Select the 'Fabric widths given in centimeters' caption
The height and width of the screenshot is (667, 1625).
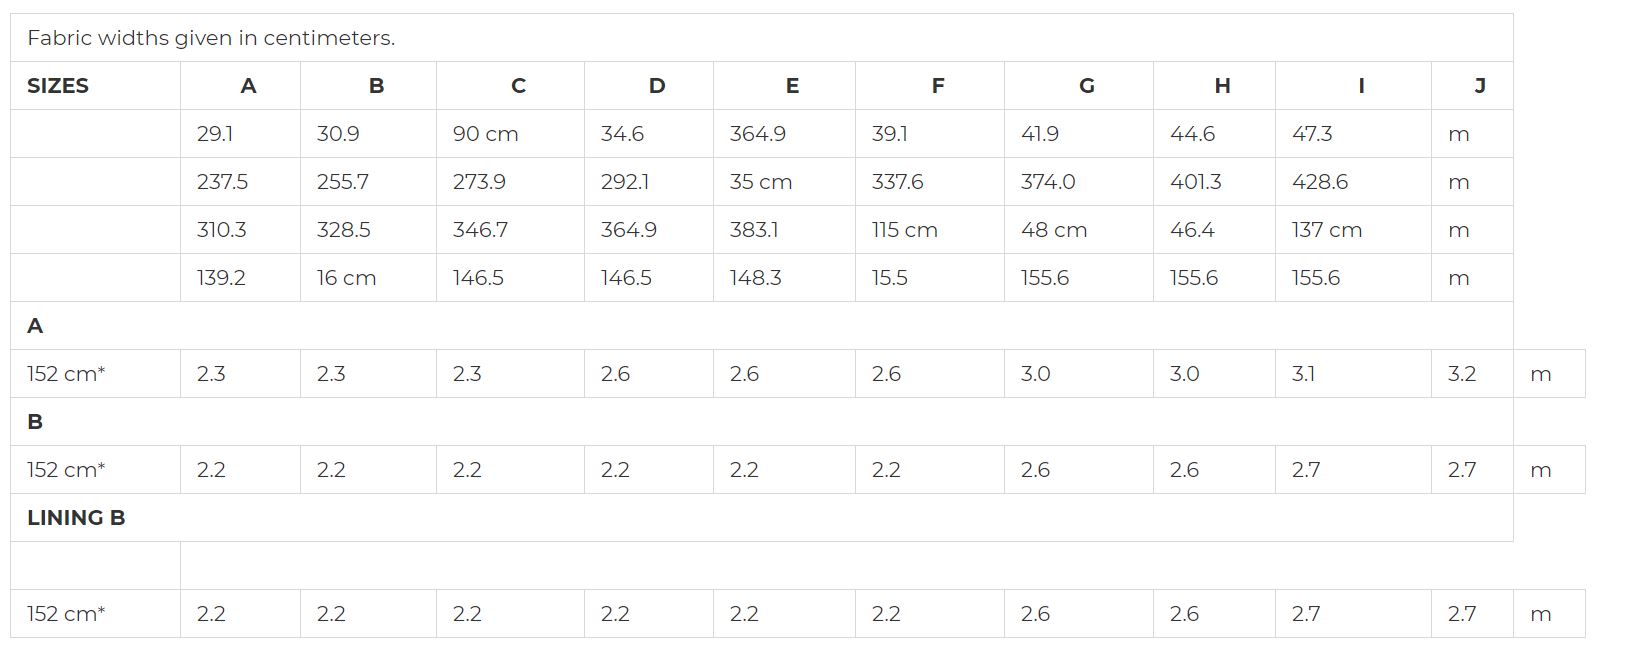click(x=211, y=38)
